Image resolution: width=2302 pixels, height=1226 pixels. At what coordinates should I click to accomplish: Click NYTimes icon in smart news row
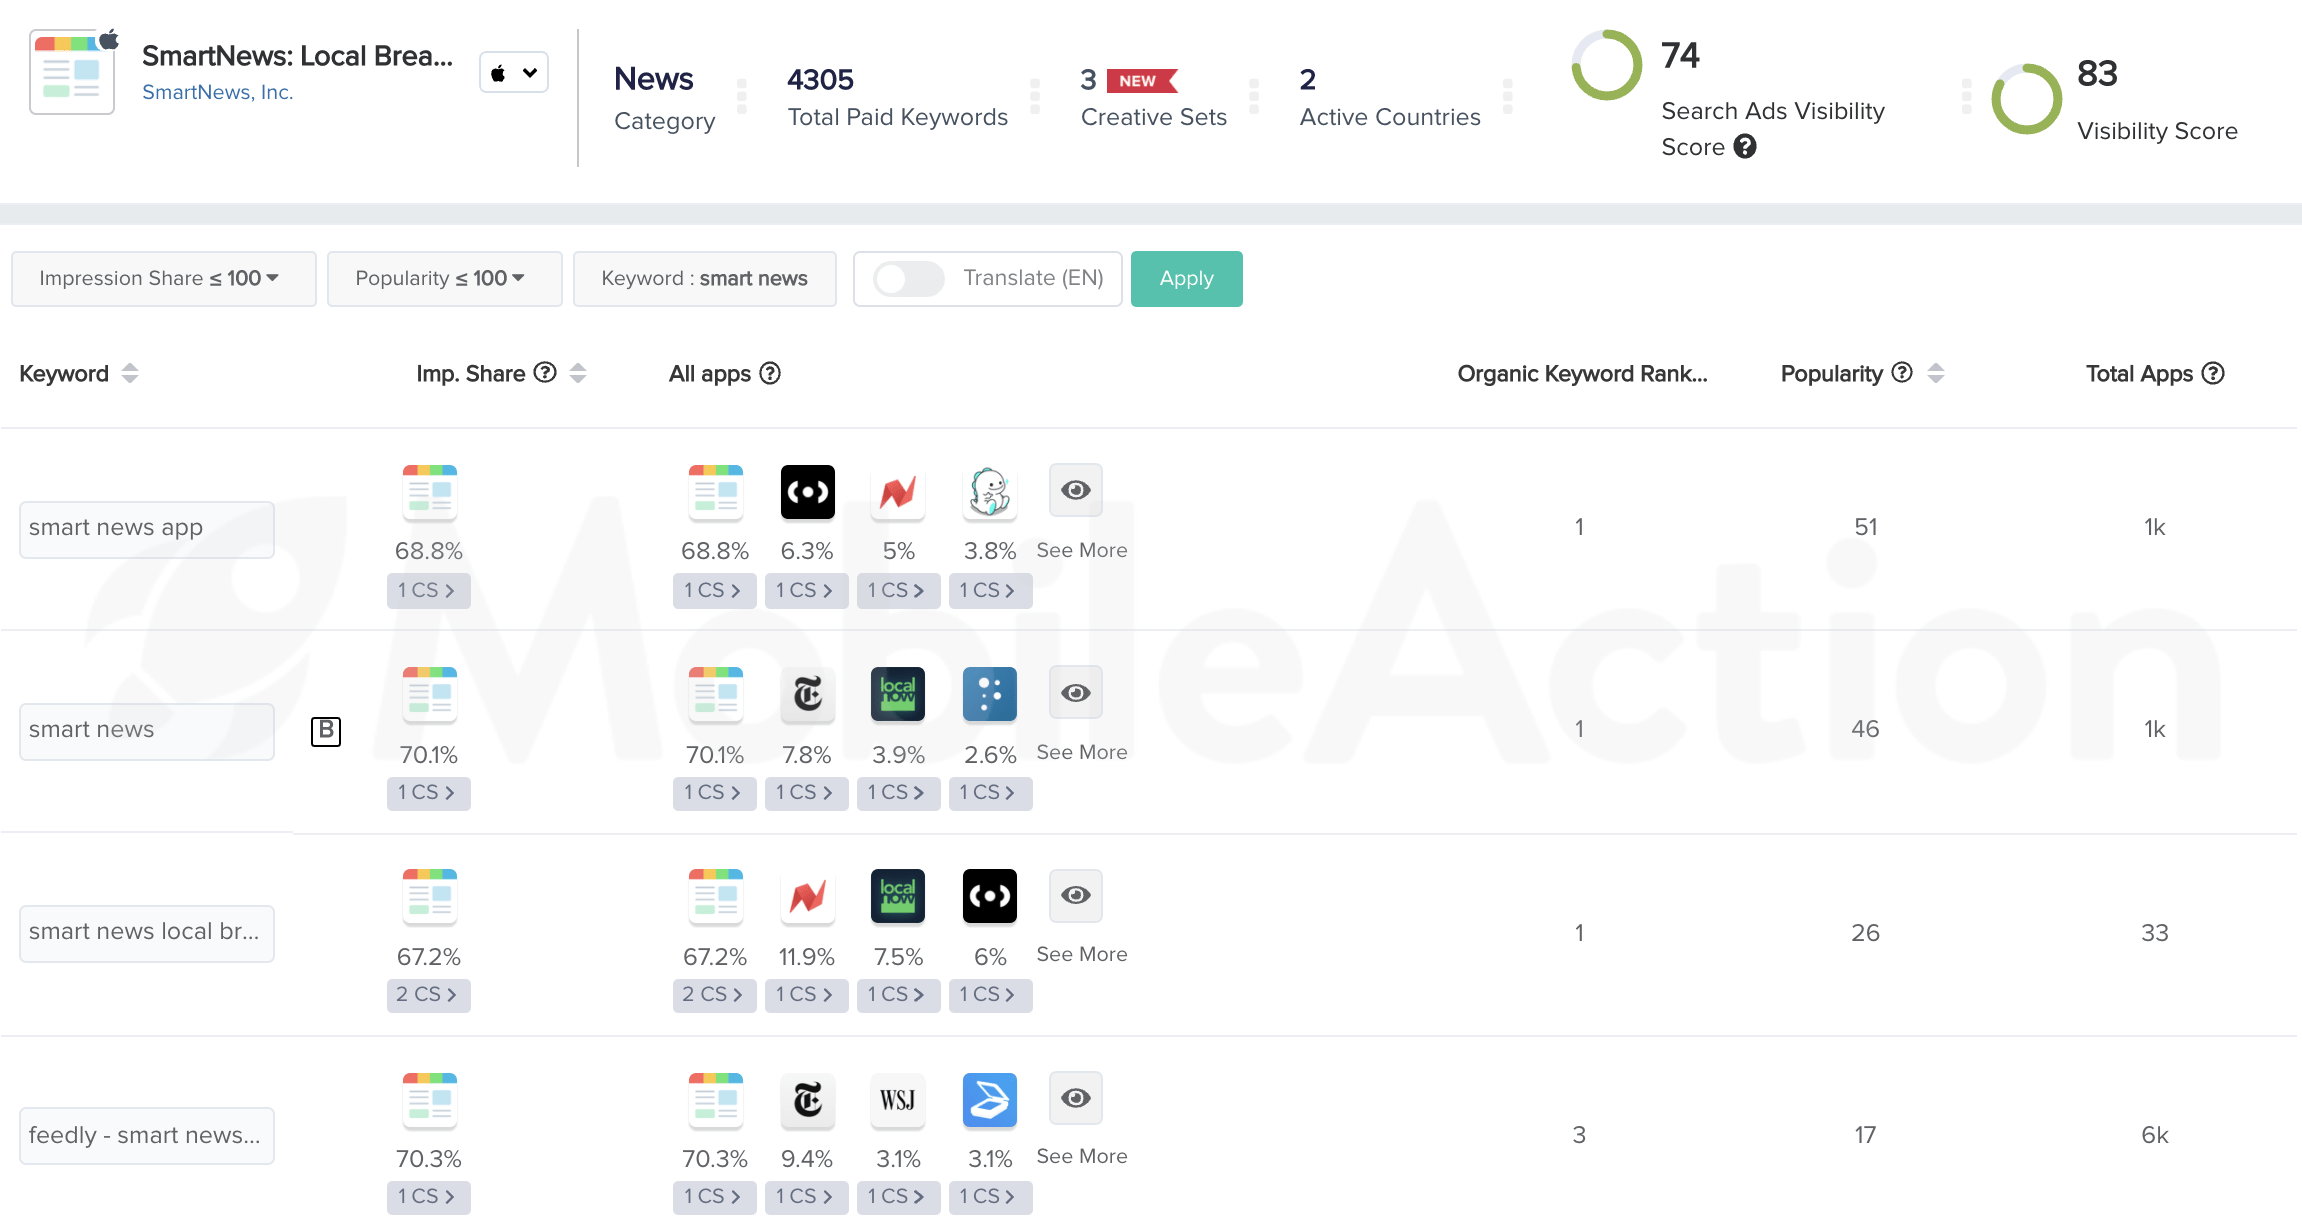(x=807, y=694)
